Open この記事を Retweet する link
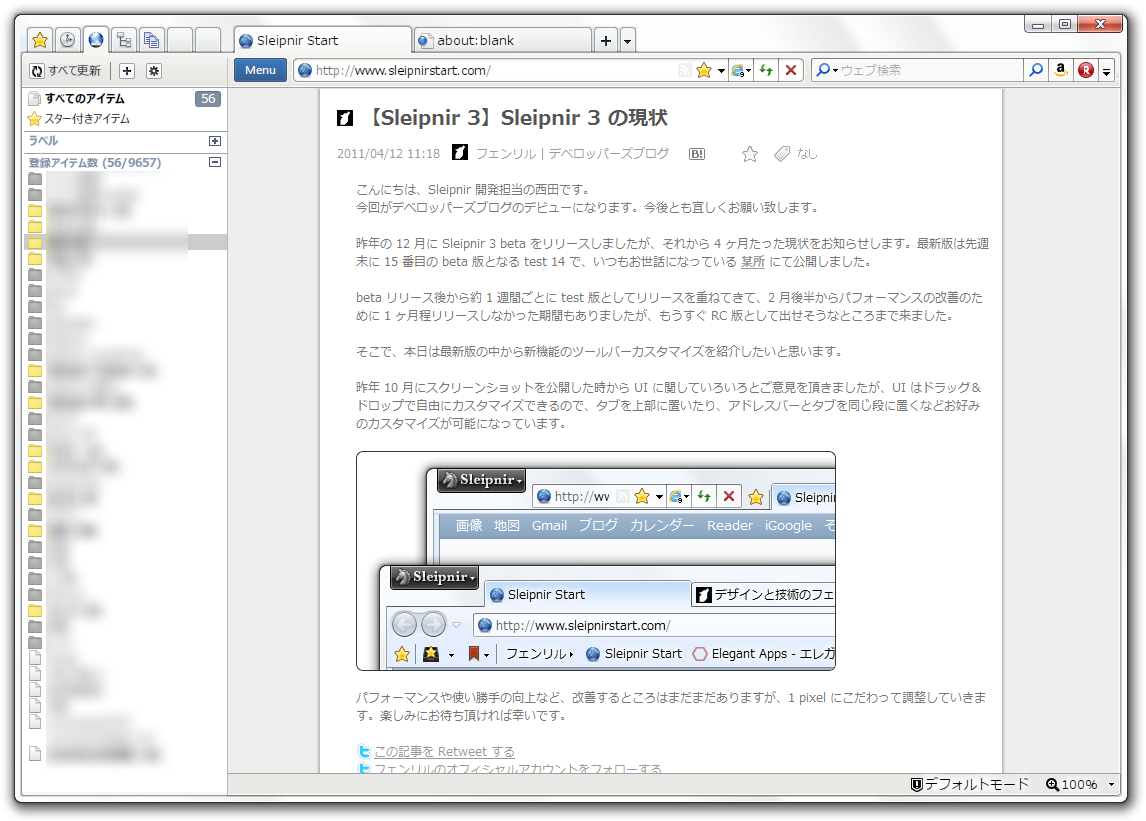The width and height of the screenshot is (1146, 821). pos(444,752)
